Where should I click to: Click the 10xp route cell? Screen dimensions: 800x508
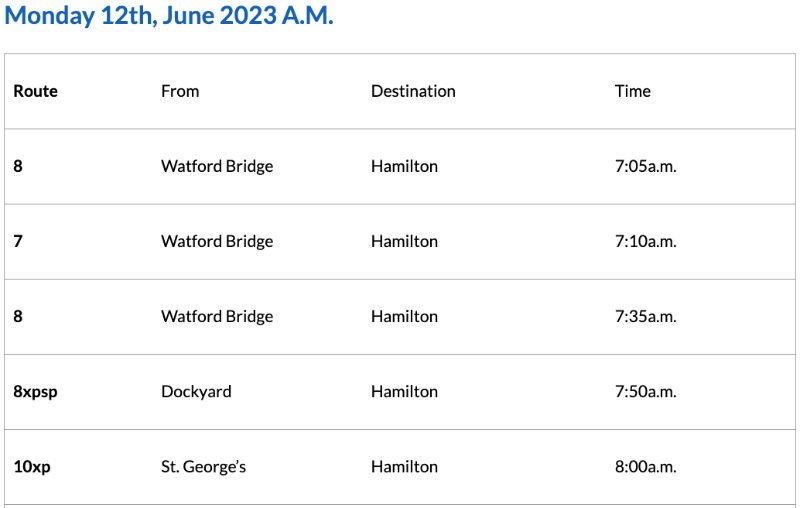tap(32, 466)
